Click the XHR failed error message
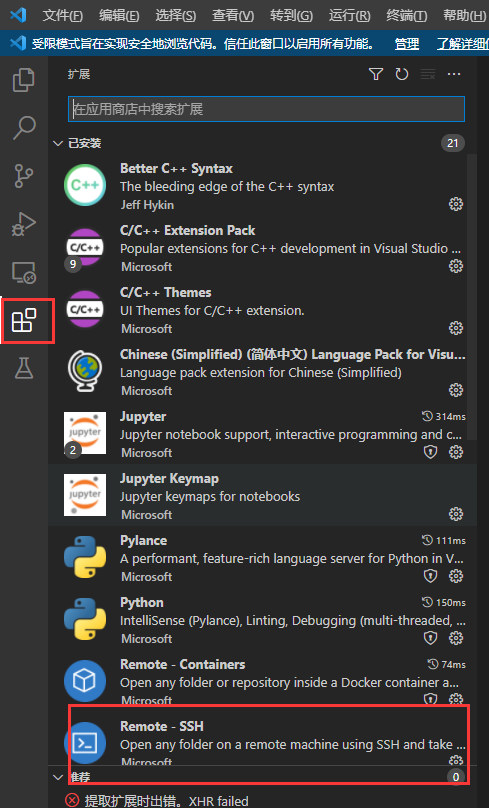Image resolution: width=489 pixels, height=808 pixels. [166, 801]
